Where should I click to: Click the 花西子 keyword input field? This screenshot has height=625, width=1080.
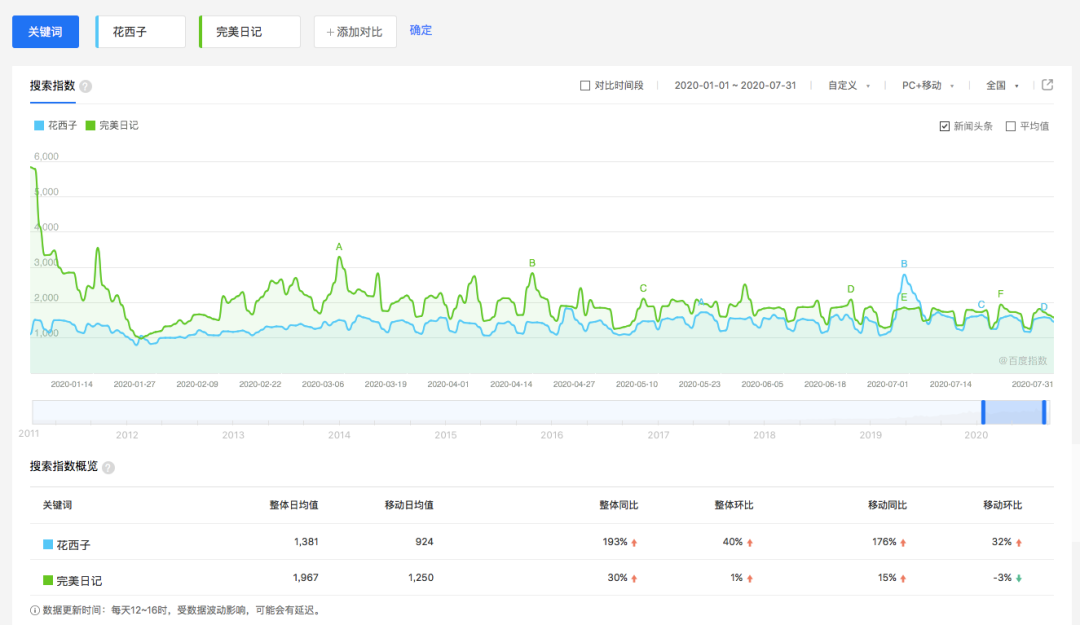[141, 32]
